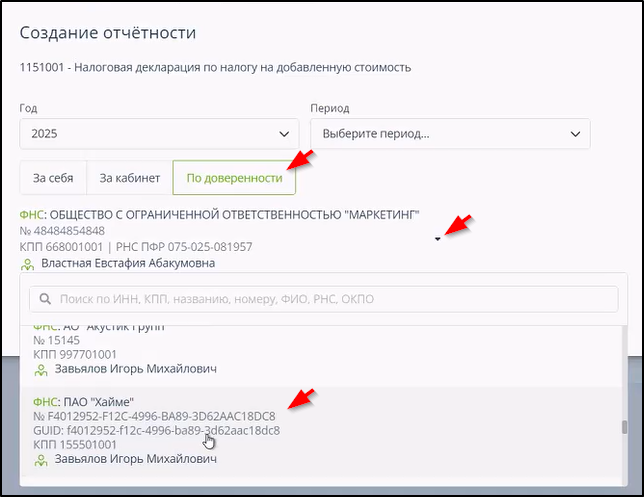
Task: Click the organization list scrollbar thumb
Action: [624, 427]
